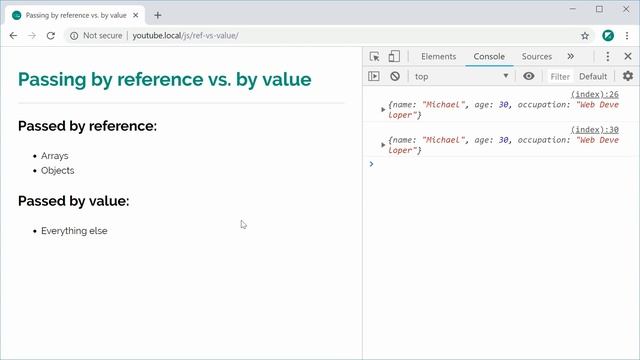Screen dimensions: 640x360
Task: Reload the page with refresh icon
Action: point(51,36)
